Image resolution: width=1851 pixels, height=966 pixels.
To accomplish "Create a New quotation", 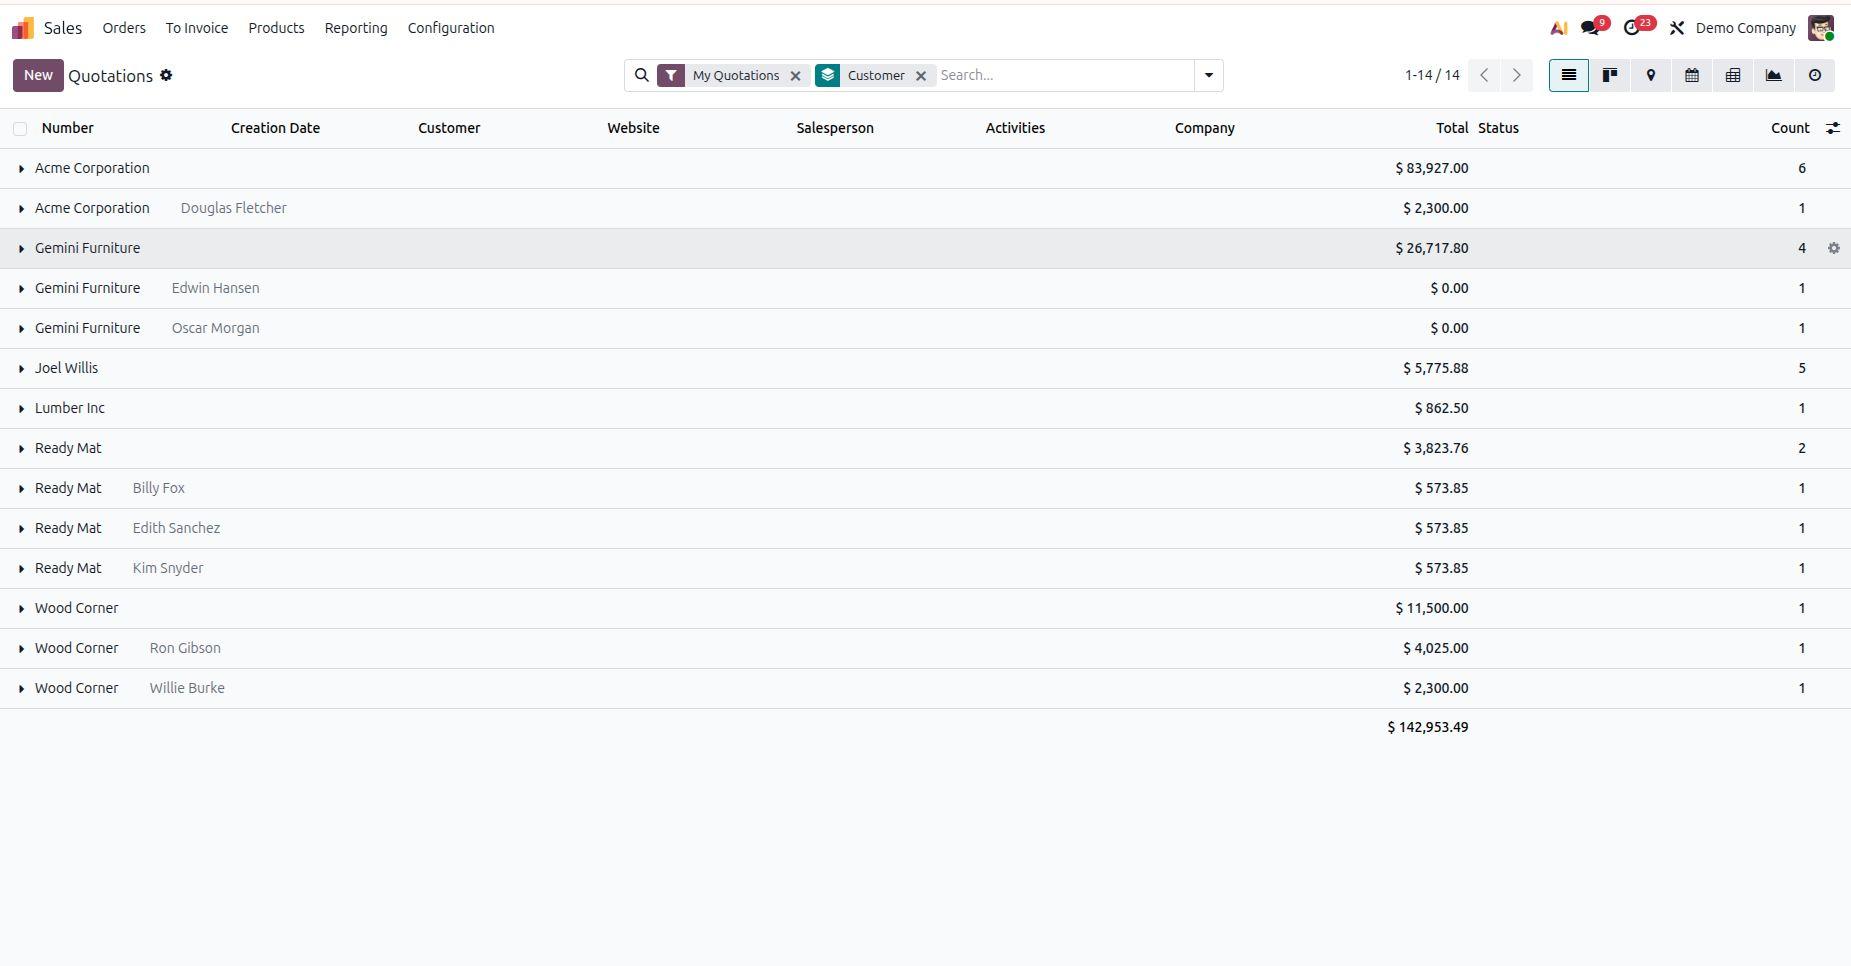I will pos(38,75).
